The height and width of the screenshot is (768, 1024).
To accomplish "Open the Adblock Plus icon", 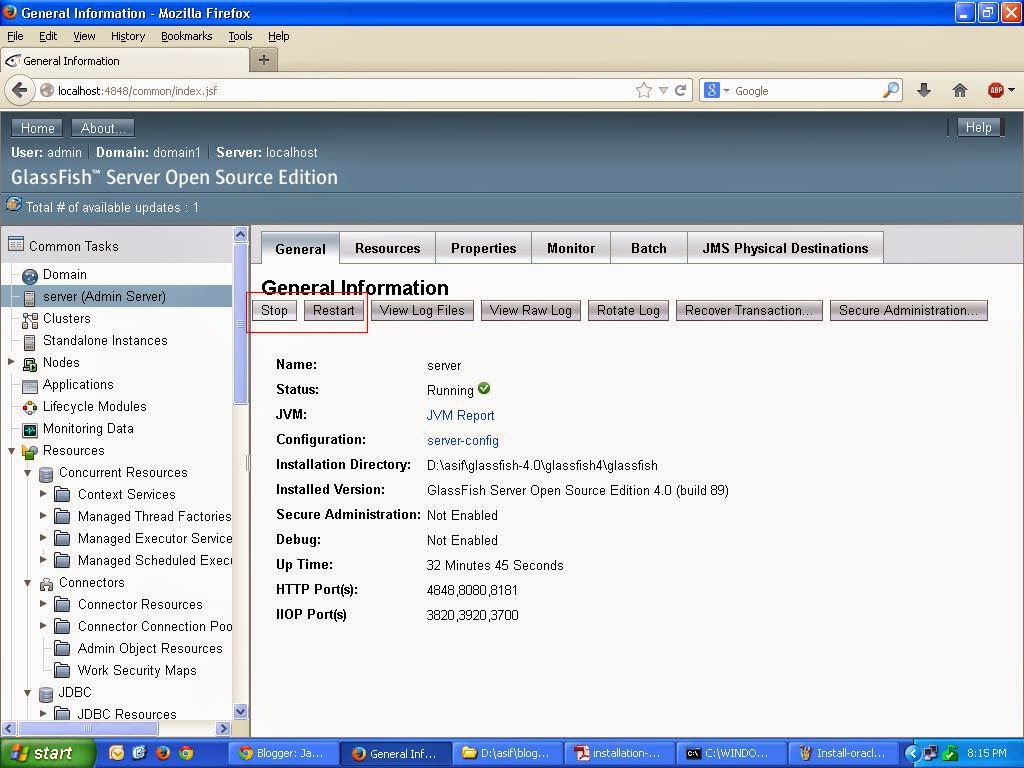I will click(995, 90).
